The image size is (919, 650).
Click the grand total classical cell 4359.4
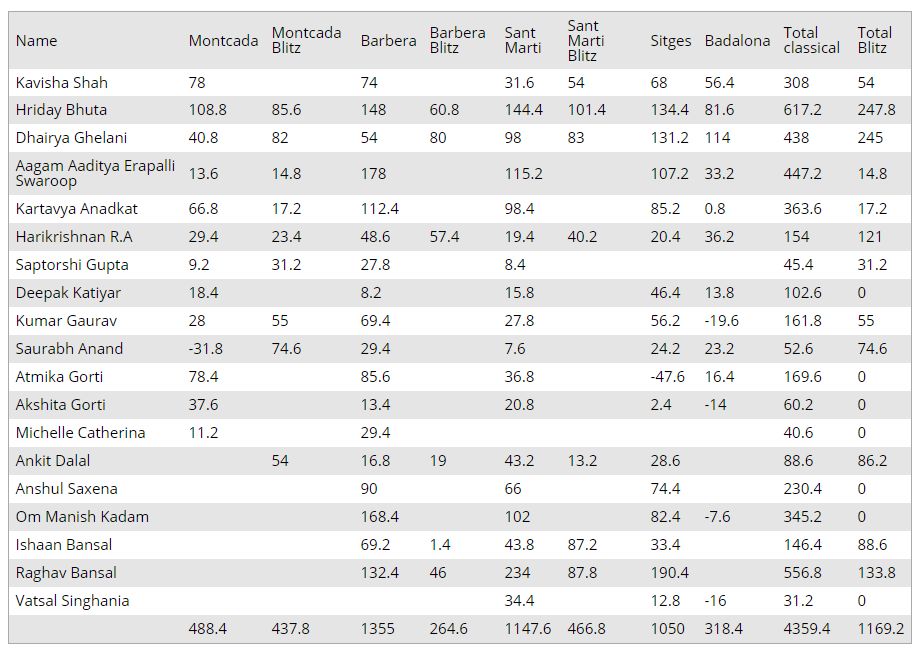(x=809, y=629)
